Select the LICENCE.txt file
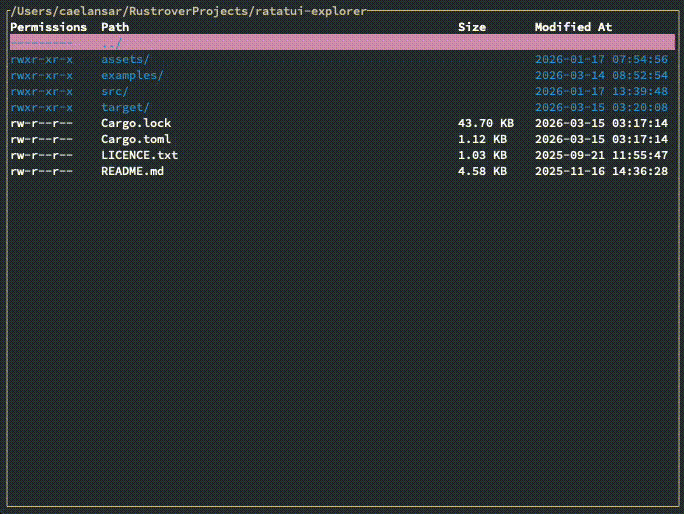684x514 pixels. coord(140,155)
